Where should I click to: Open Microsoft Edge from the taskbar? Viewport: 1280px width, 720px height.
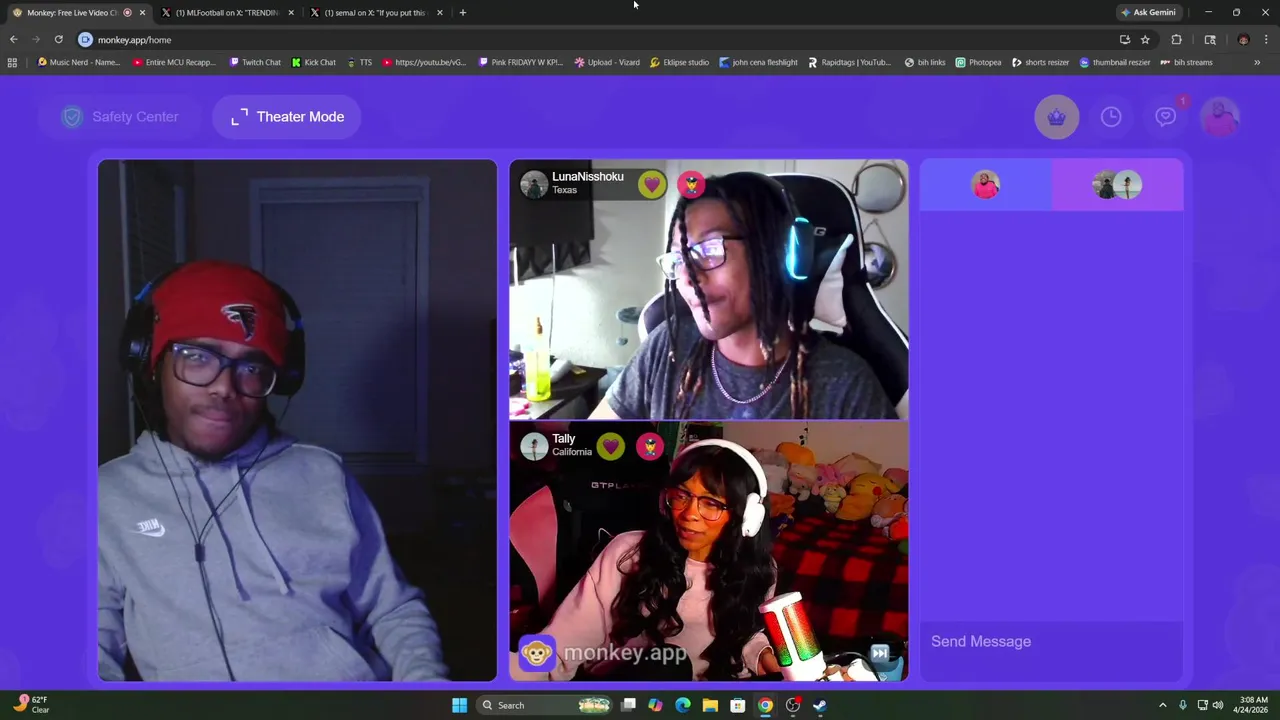tap(683, 705)
